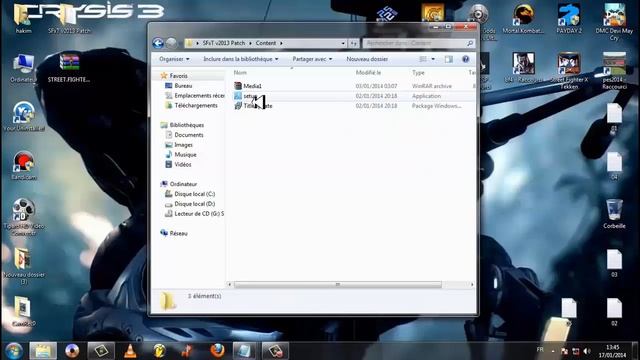Launch Firefox from the taskbar
This screenshot has width=640, height=360.
pos(217,351)
